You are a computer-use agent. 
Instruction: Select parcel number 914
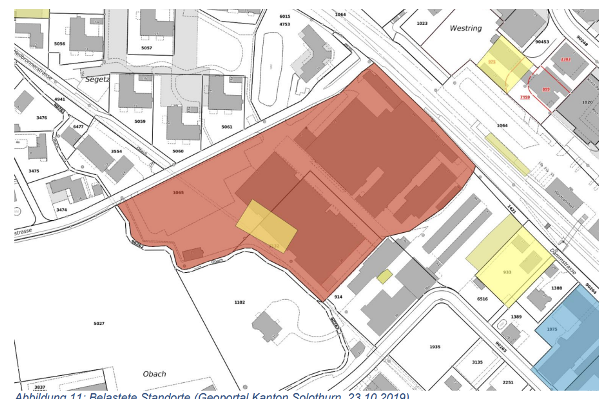tap(338, 297)
